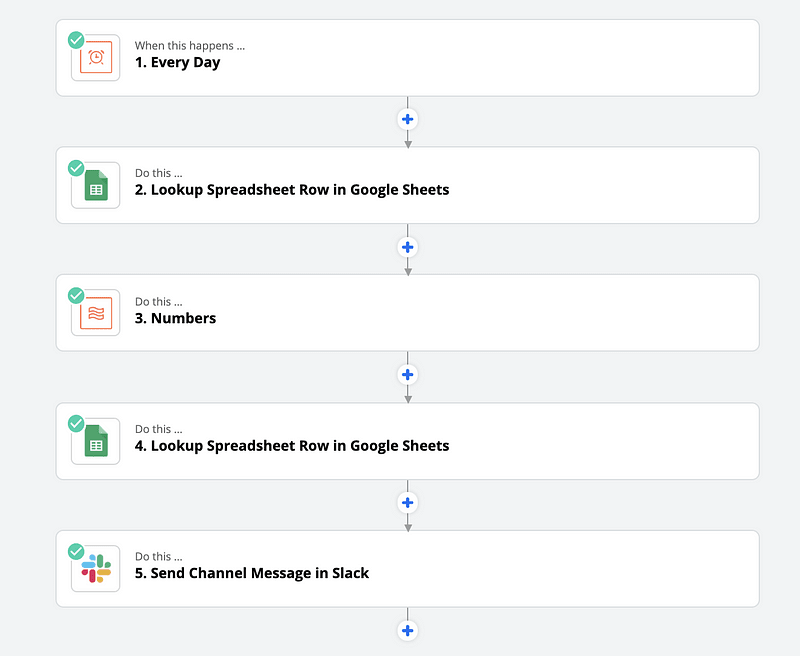The image size is (800, 656).
Task: Click 'Do this ...' label above Slack step
Action: (x=159, y=557)
